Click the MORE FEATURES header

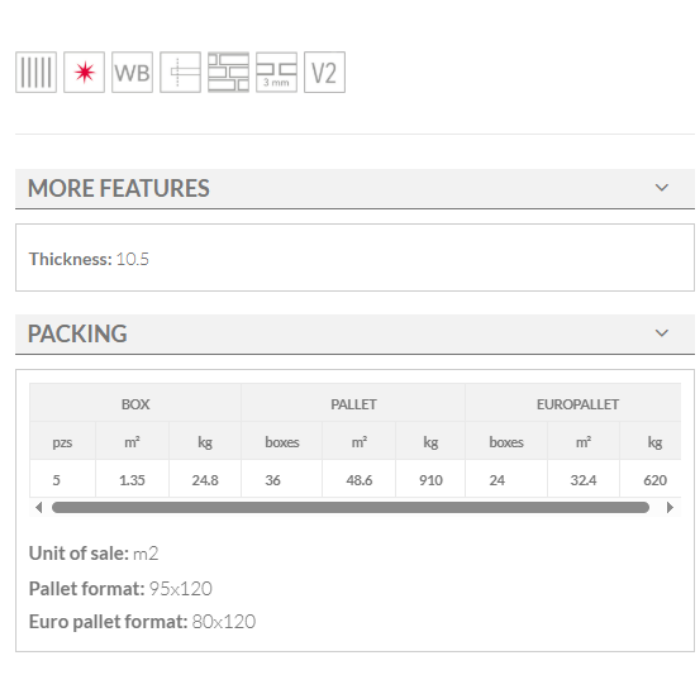pyautogui.click(x=118, y=188)
